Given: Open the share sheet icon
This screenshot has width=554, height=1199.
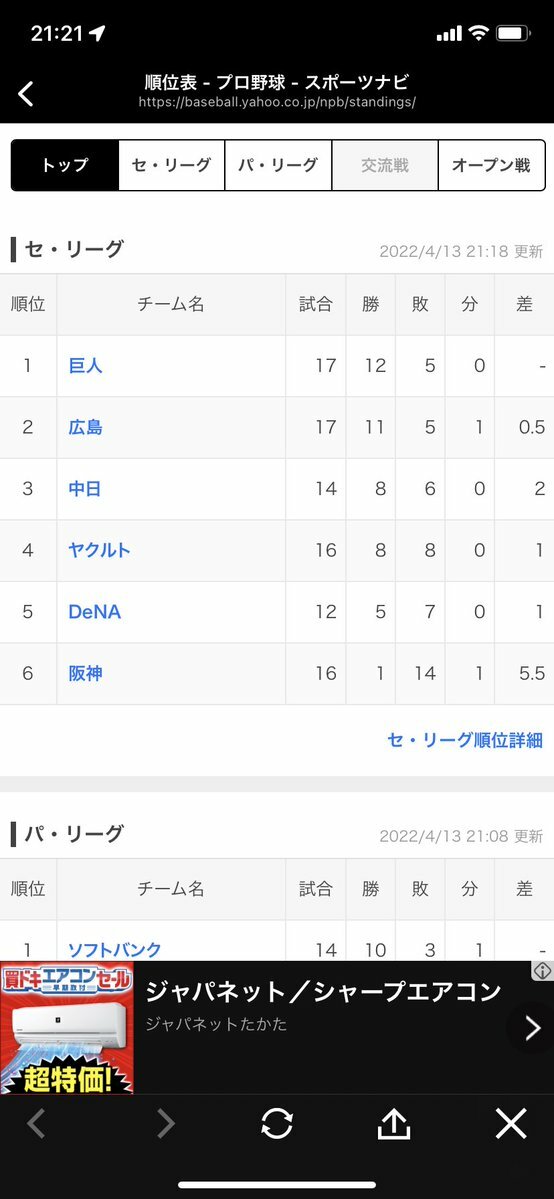Looking at the screenshot, I should pos(394,1123).
